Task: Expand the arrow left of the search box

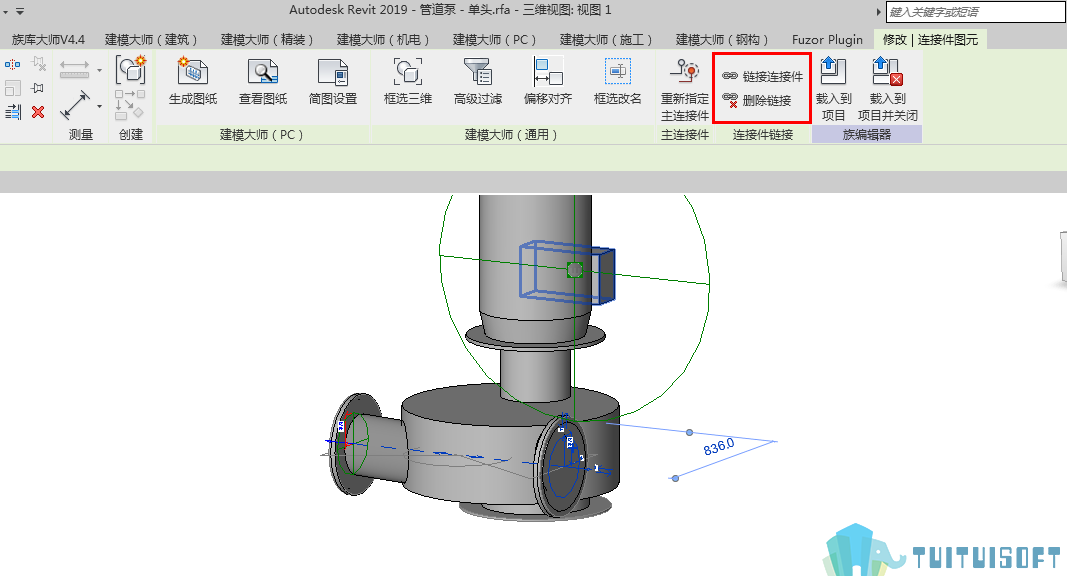Action: click(x=879, y=12)
